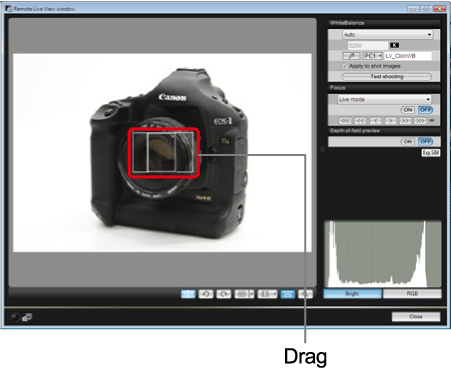The width and height of the screenshot is (451, 368).
Task: Turn Focus ON
Action: click(408, 110)
